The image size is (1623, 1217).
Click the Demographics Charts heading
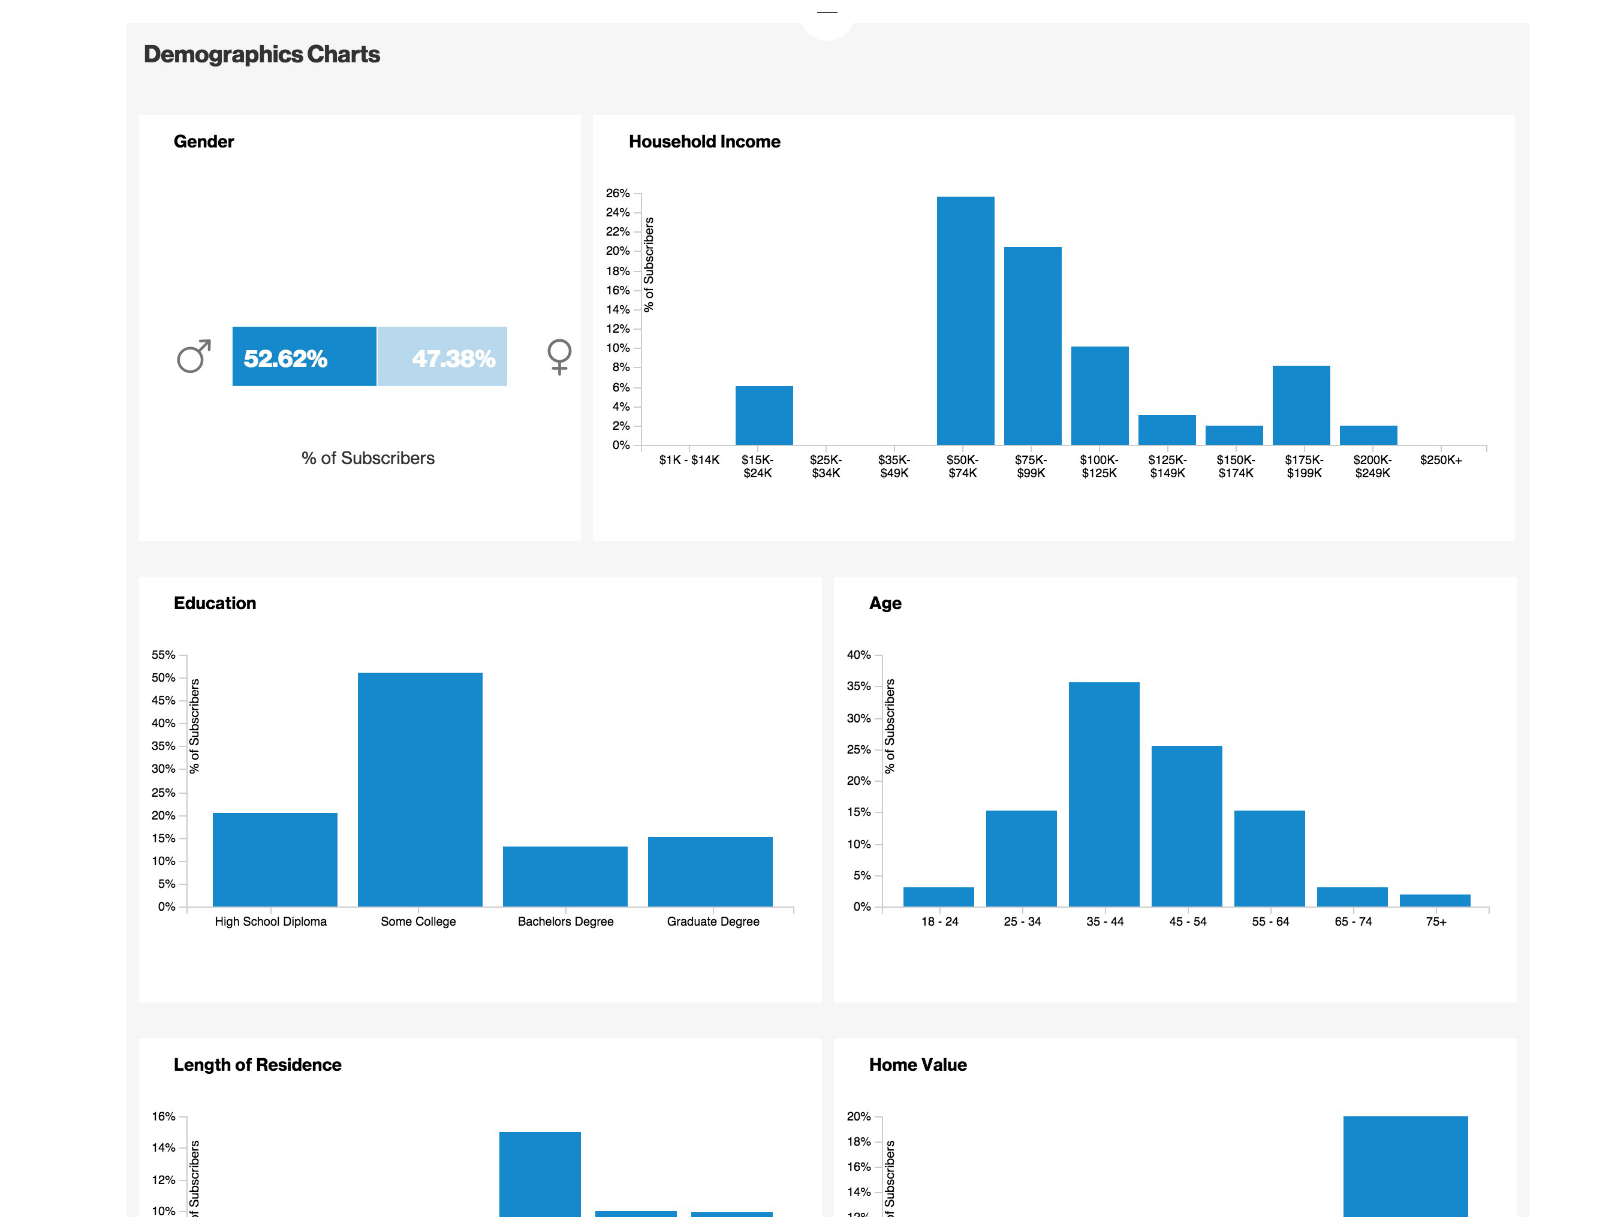262,54
